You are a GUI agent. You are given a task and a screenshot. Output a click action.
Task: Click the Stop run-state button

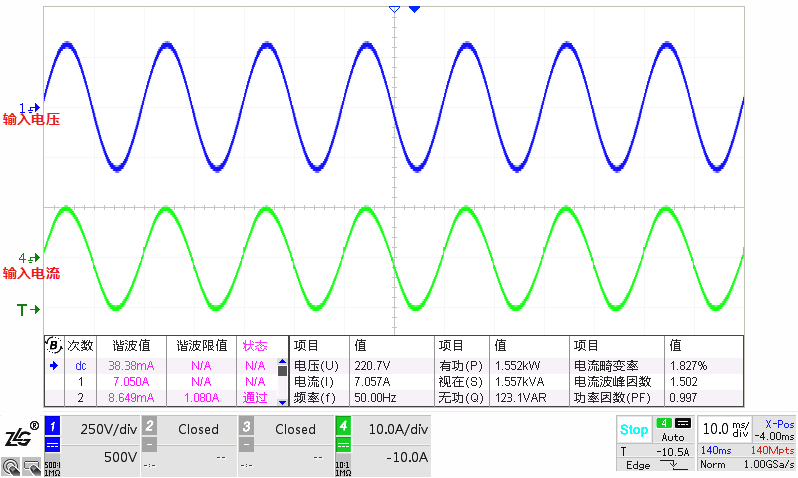click(634, 430)
